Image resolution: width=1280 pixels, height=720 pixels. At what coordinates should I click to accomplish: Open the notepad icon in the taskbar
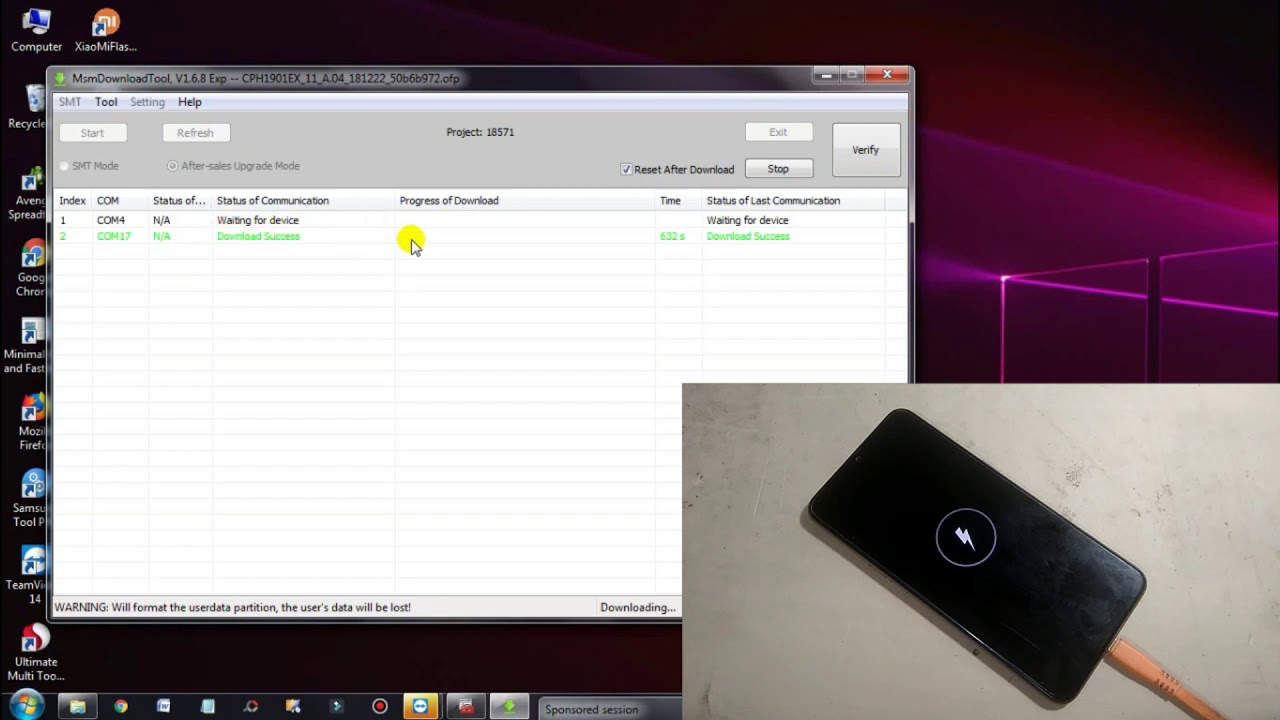click(x=208, y=707)
